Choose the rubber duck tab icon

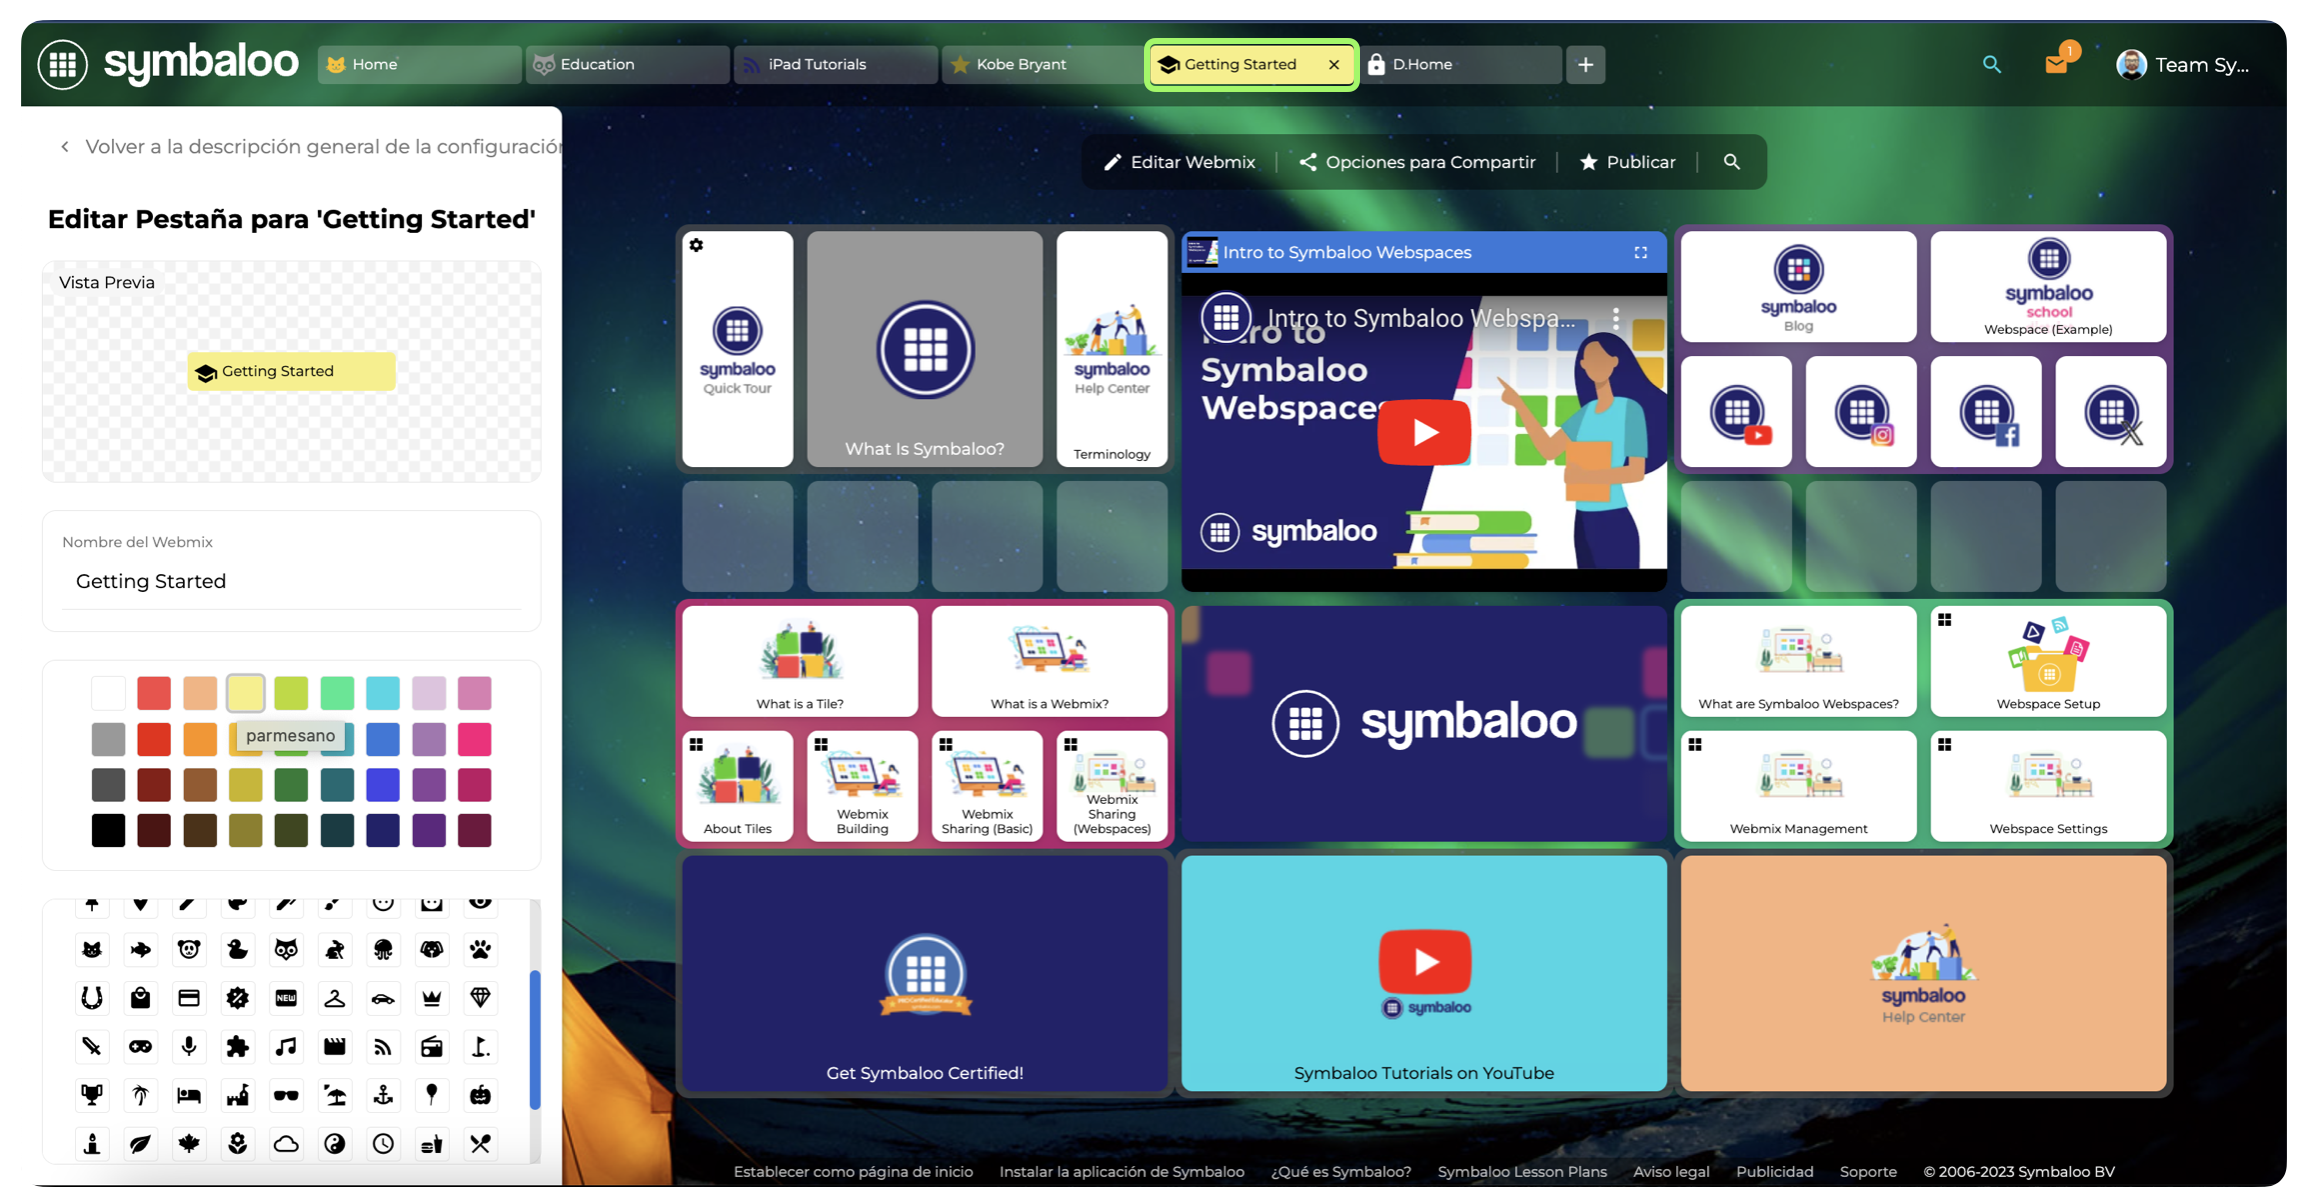click(237, 949)
